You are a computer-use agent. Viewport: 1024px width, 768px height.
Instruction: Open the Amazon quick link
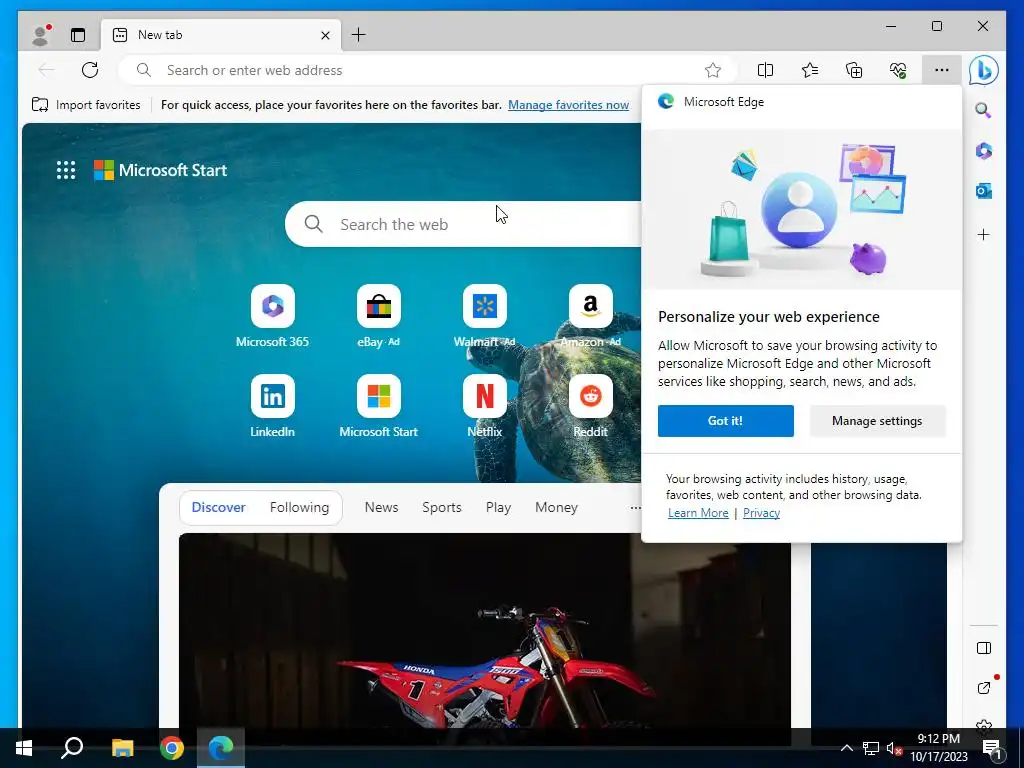tap(590, 316)
